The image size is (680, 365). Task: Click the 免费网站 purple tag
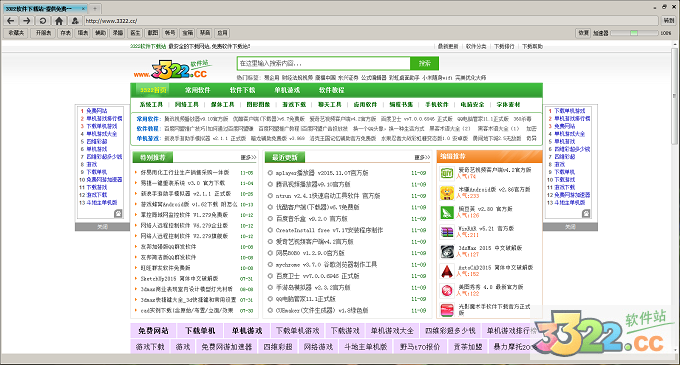(x=153, y=331)
